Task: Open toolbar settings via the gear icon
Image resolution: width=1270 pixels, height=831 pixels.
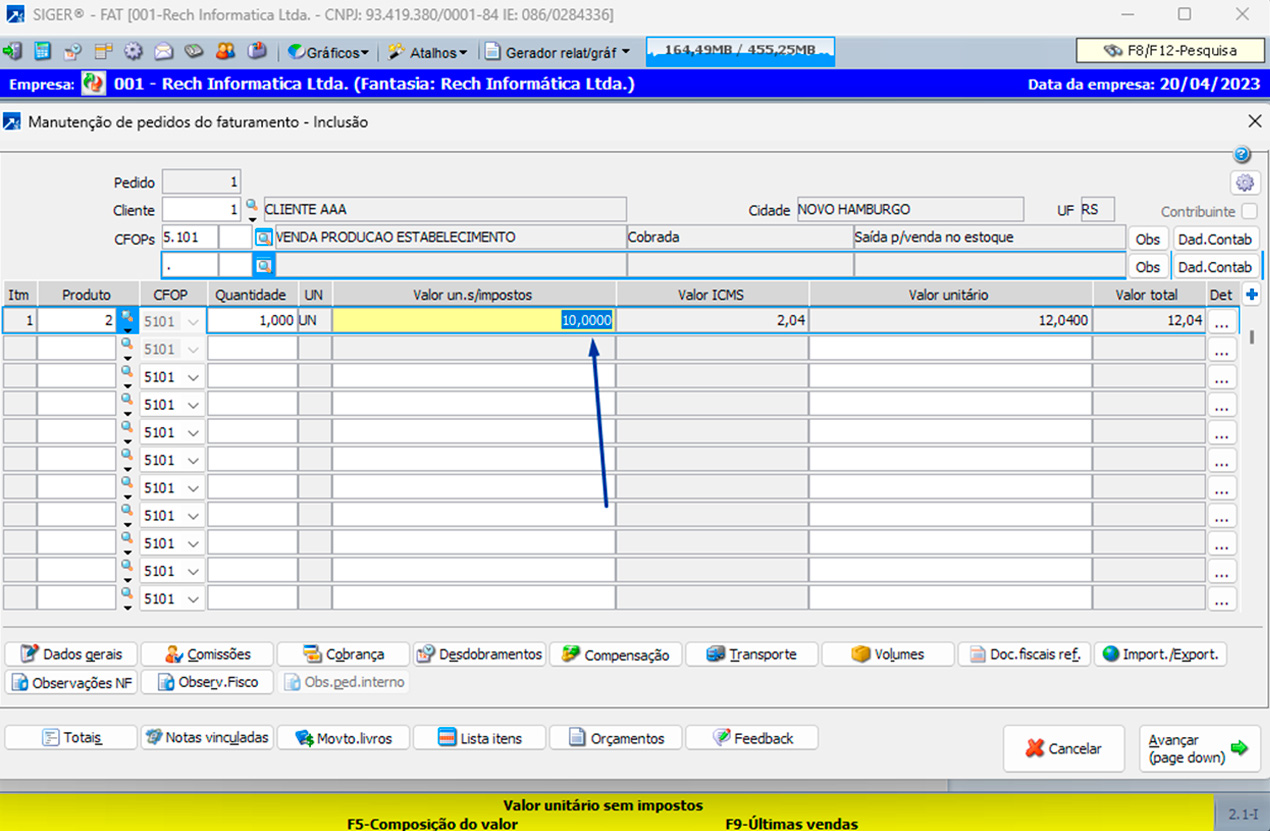Action: [132, 51]
